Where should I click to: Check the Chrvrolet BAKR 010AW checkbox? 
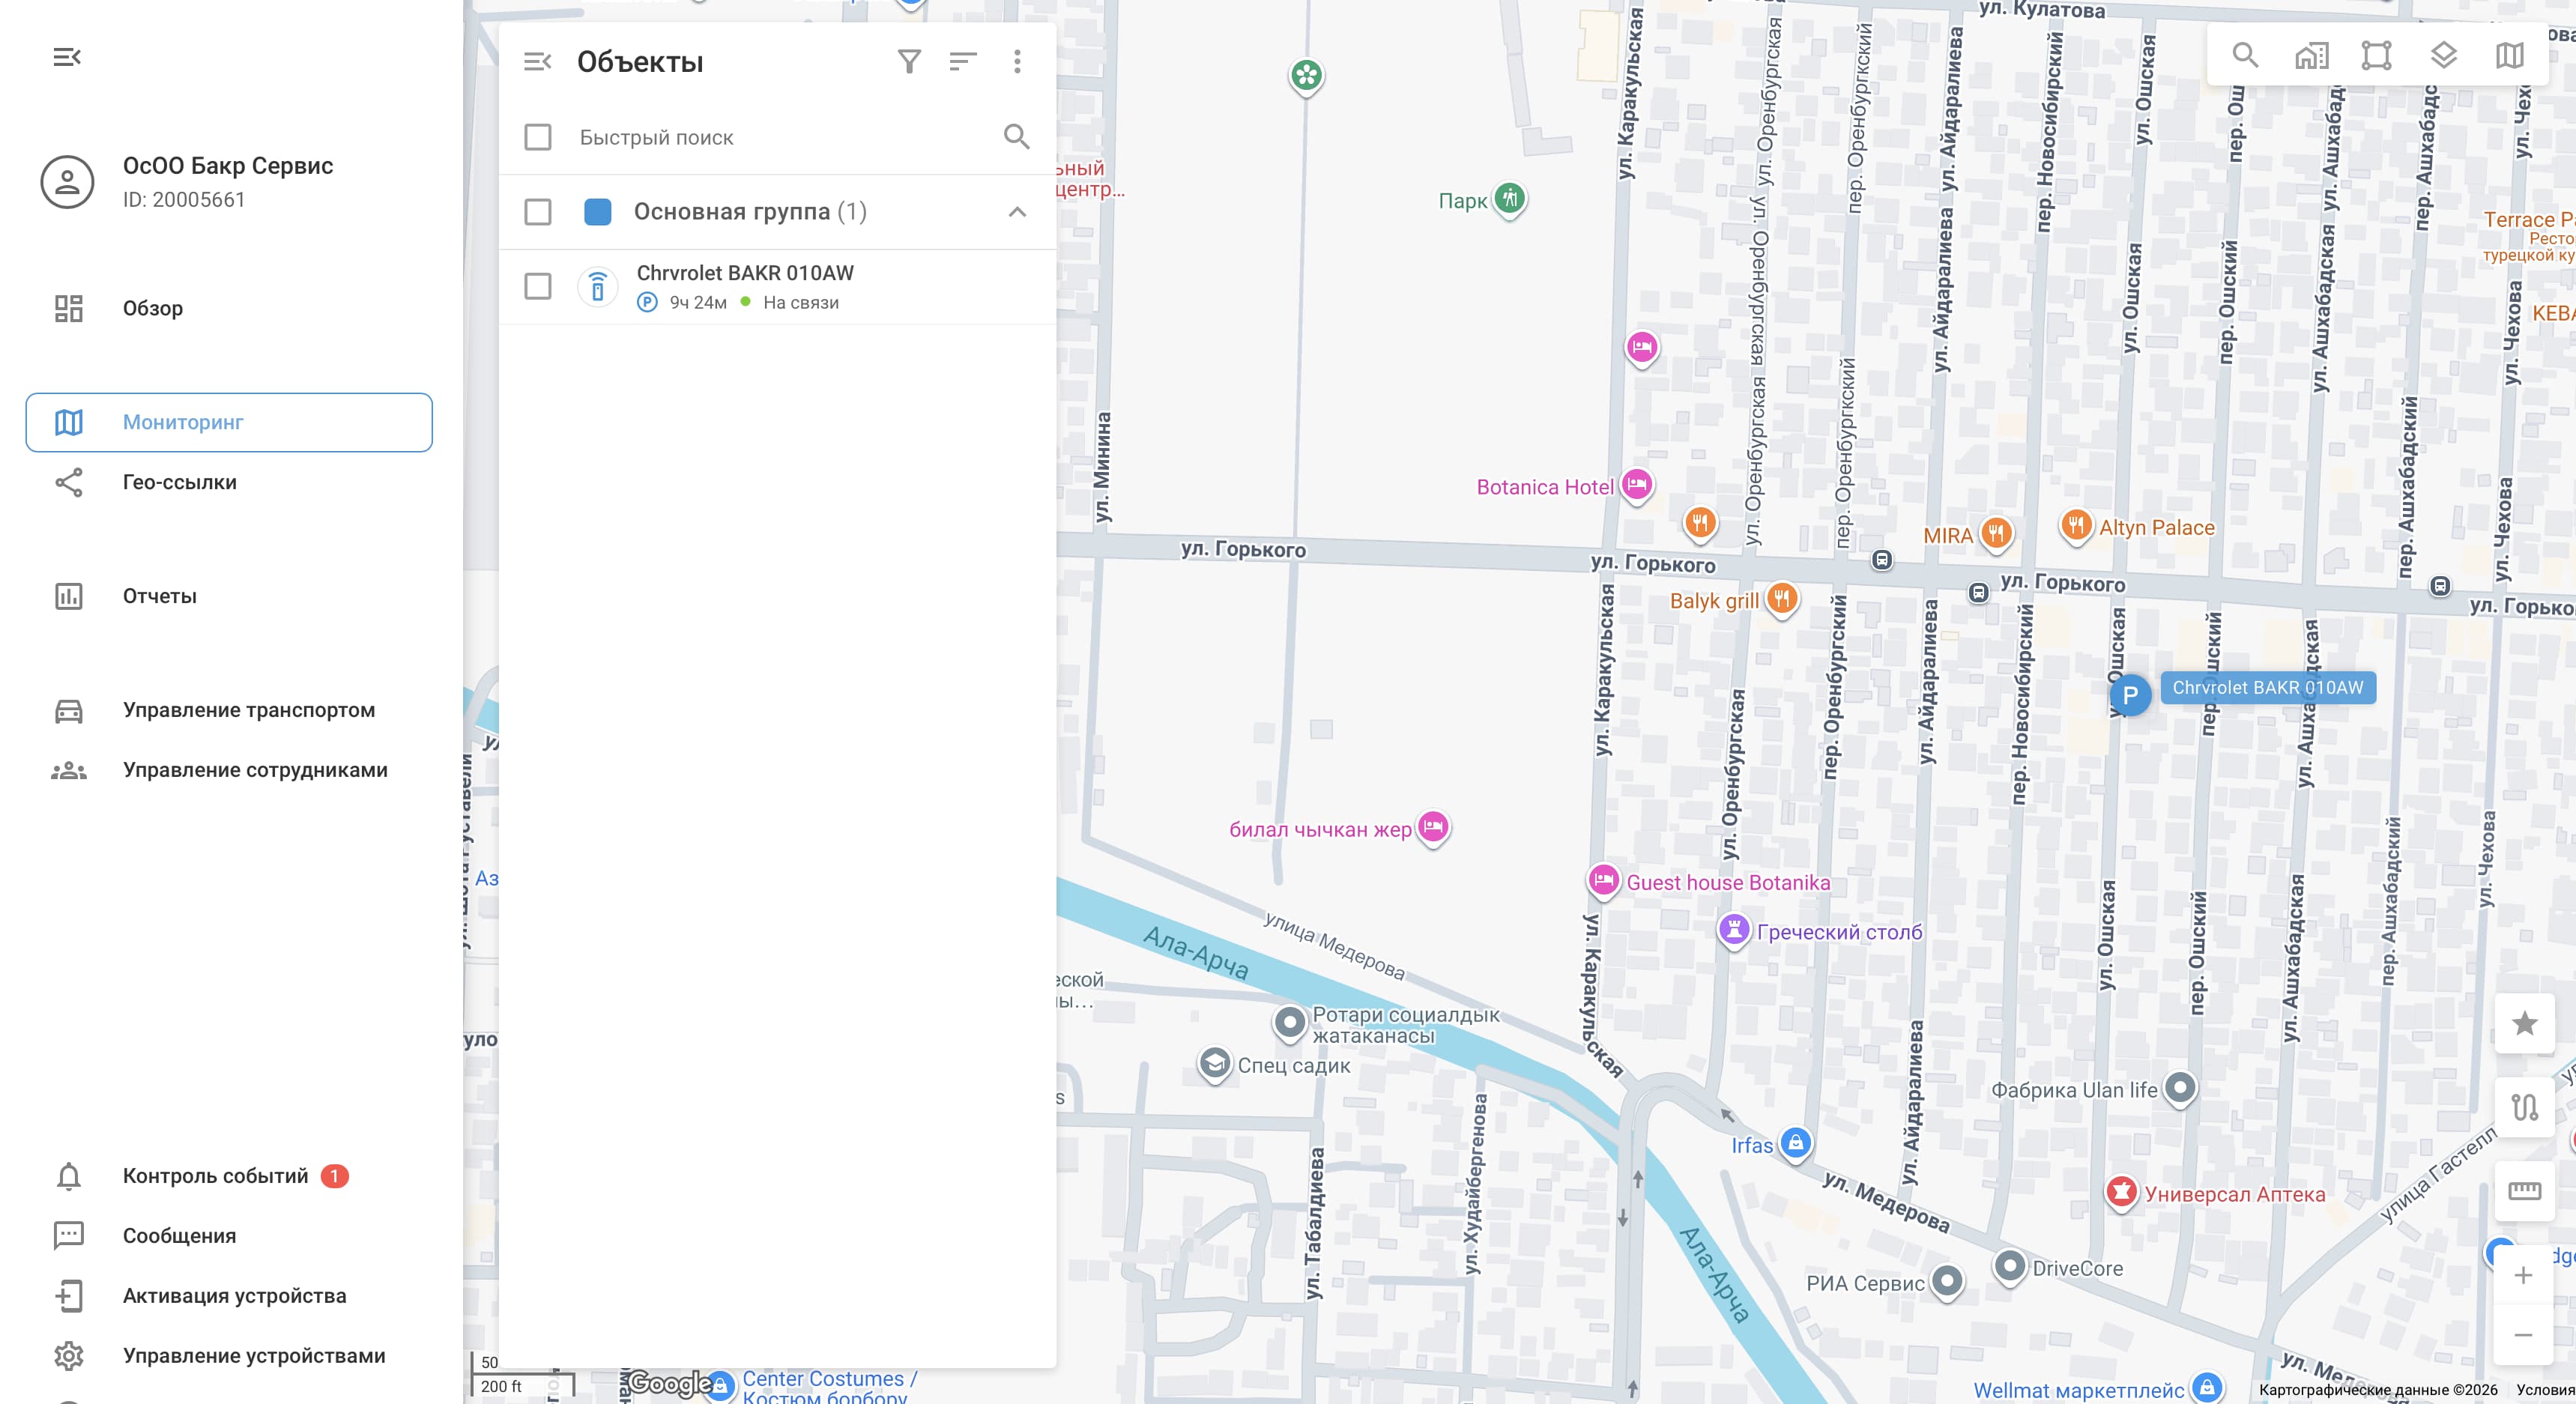click(x=538, y=286)
